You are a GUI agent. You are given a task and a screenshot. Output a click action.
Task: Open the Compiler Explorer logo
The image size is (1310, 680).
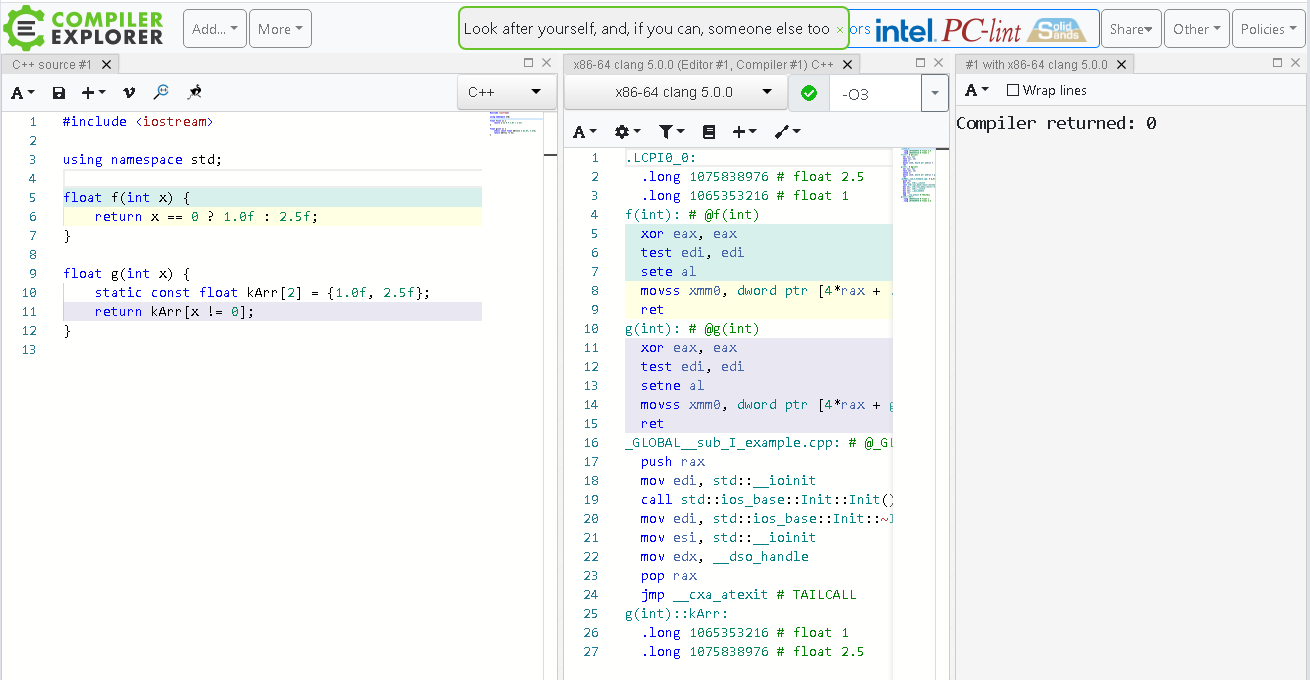[x=83, y=28]
